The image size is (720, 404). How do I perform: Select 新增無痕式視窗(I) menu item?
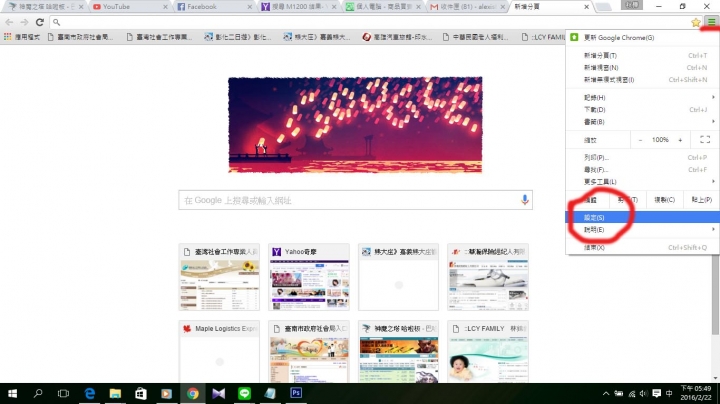(642, 79)
